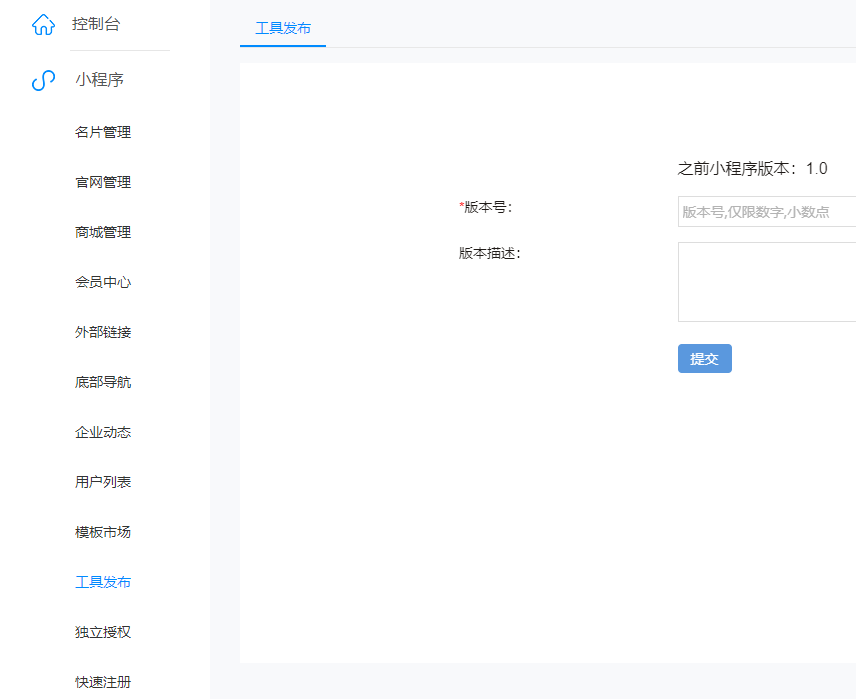
Task: Open the 小程序 section
Action: [x=99, y=80]
